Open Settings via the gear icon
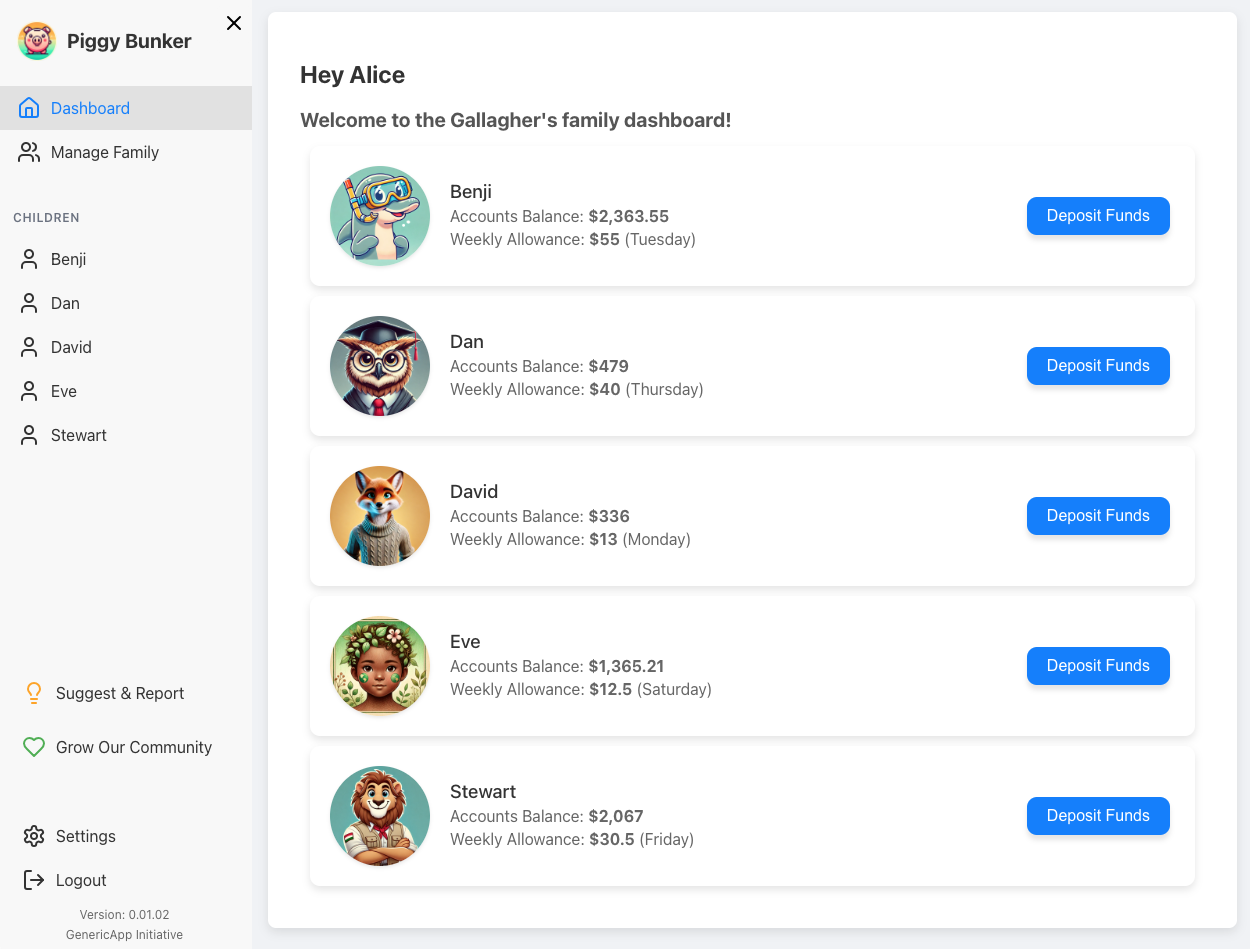Viewport: 1250px width, 949px height. tap(34, 836)
